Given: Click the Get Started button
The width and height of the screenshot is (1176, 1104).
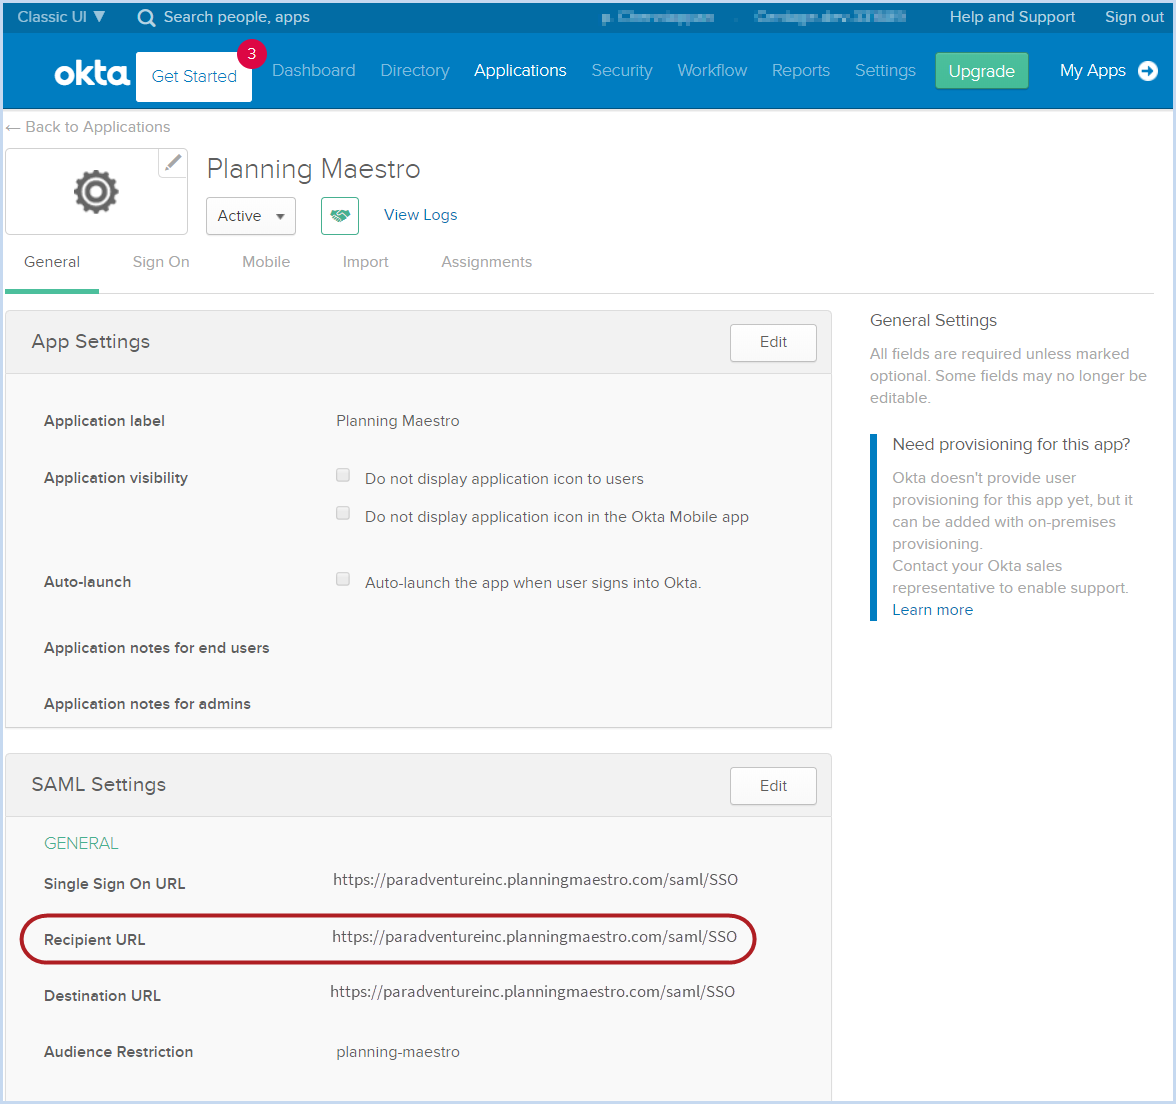Looking at the screenshot, I should (x=194, y=76).
